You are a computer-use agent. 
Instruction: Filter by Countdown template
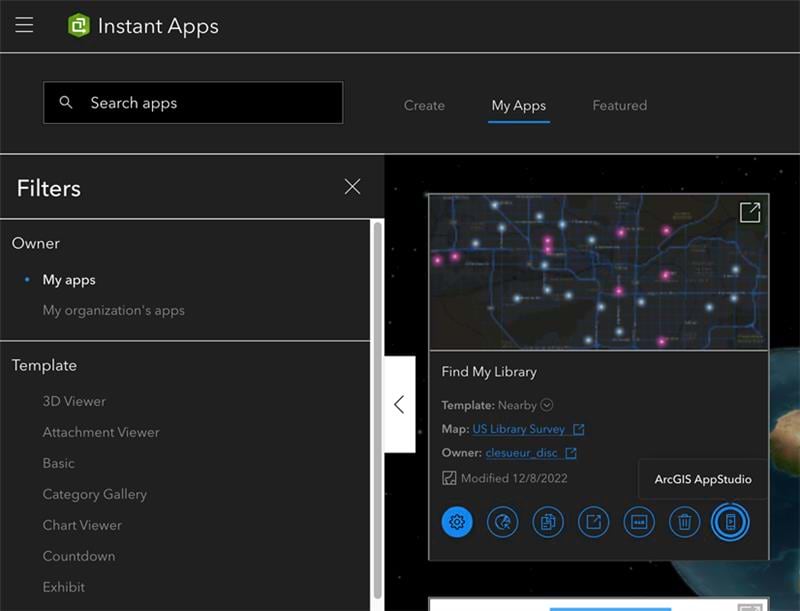79,556
